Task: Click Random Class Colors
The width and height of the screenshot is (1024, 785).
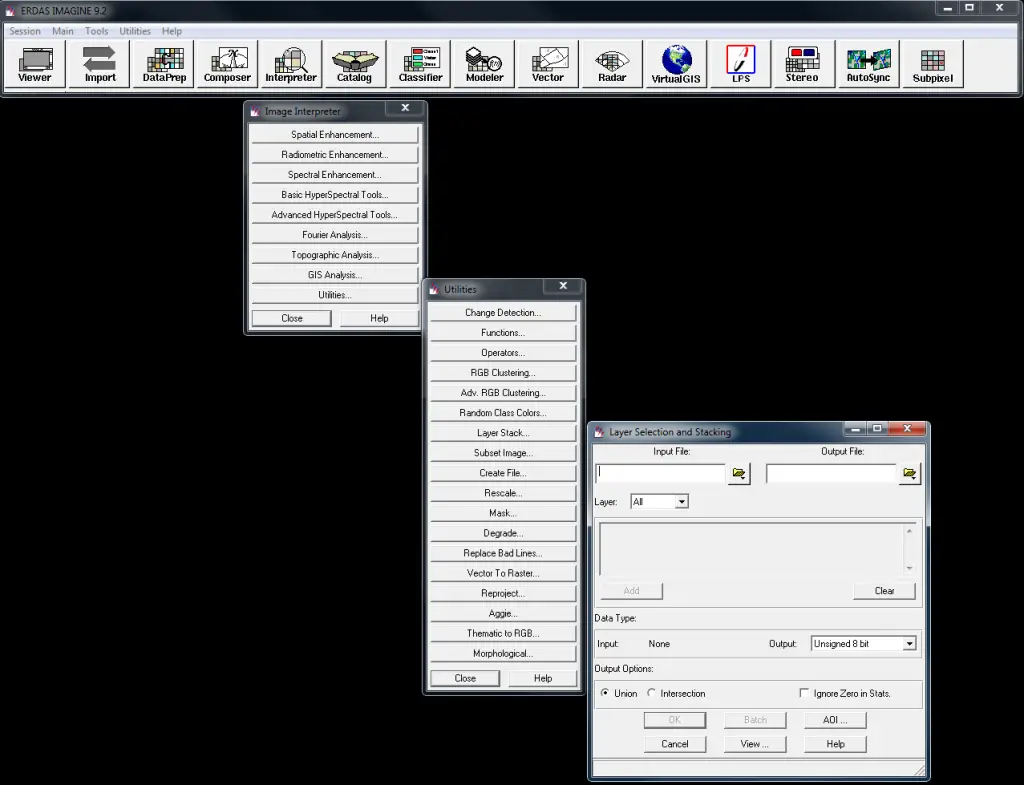Action: tap(503, 413)
